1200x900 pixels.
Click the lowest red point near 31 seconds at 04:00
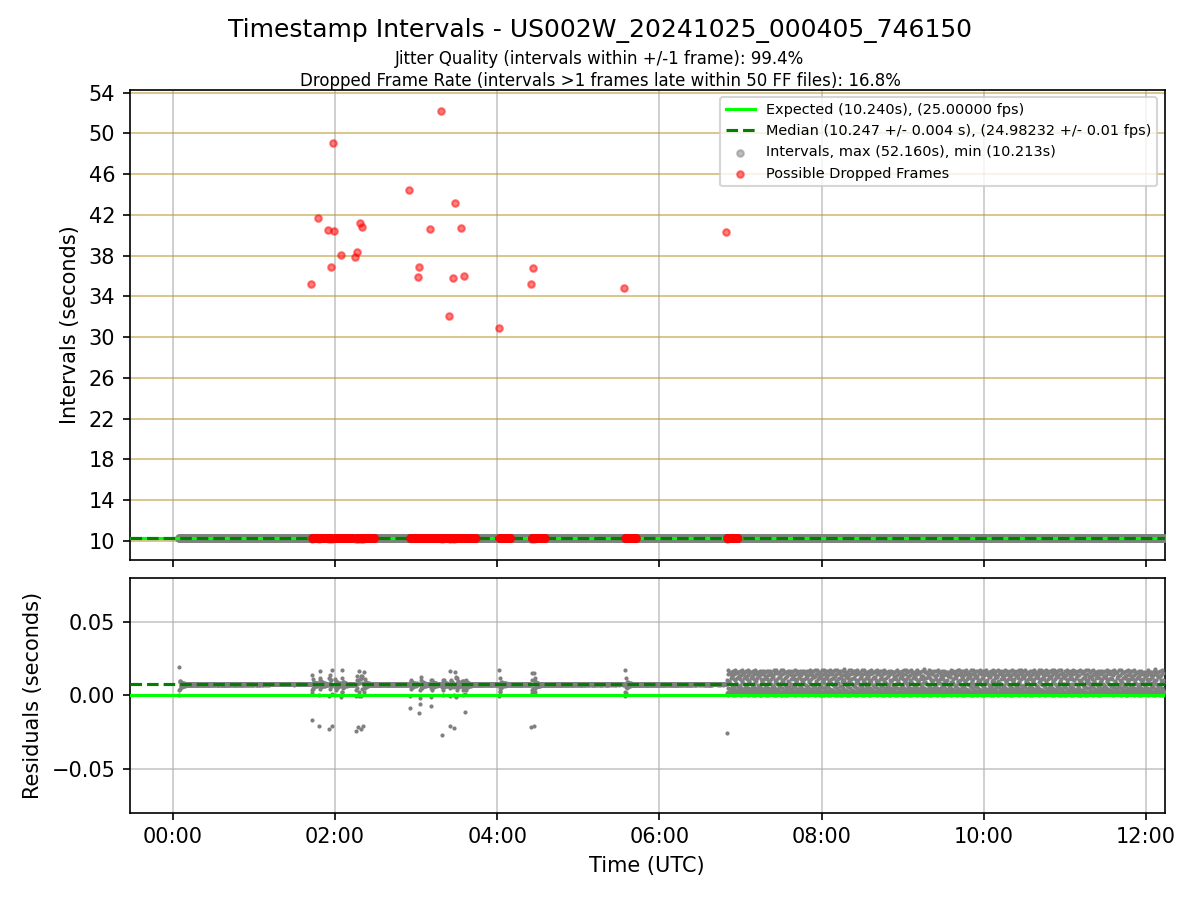[x=499, y=328]
